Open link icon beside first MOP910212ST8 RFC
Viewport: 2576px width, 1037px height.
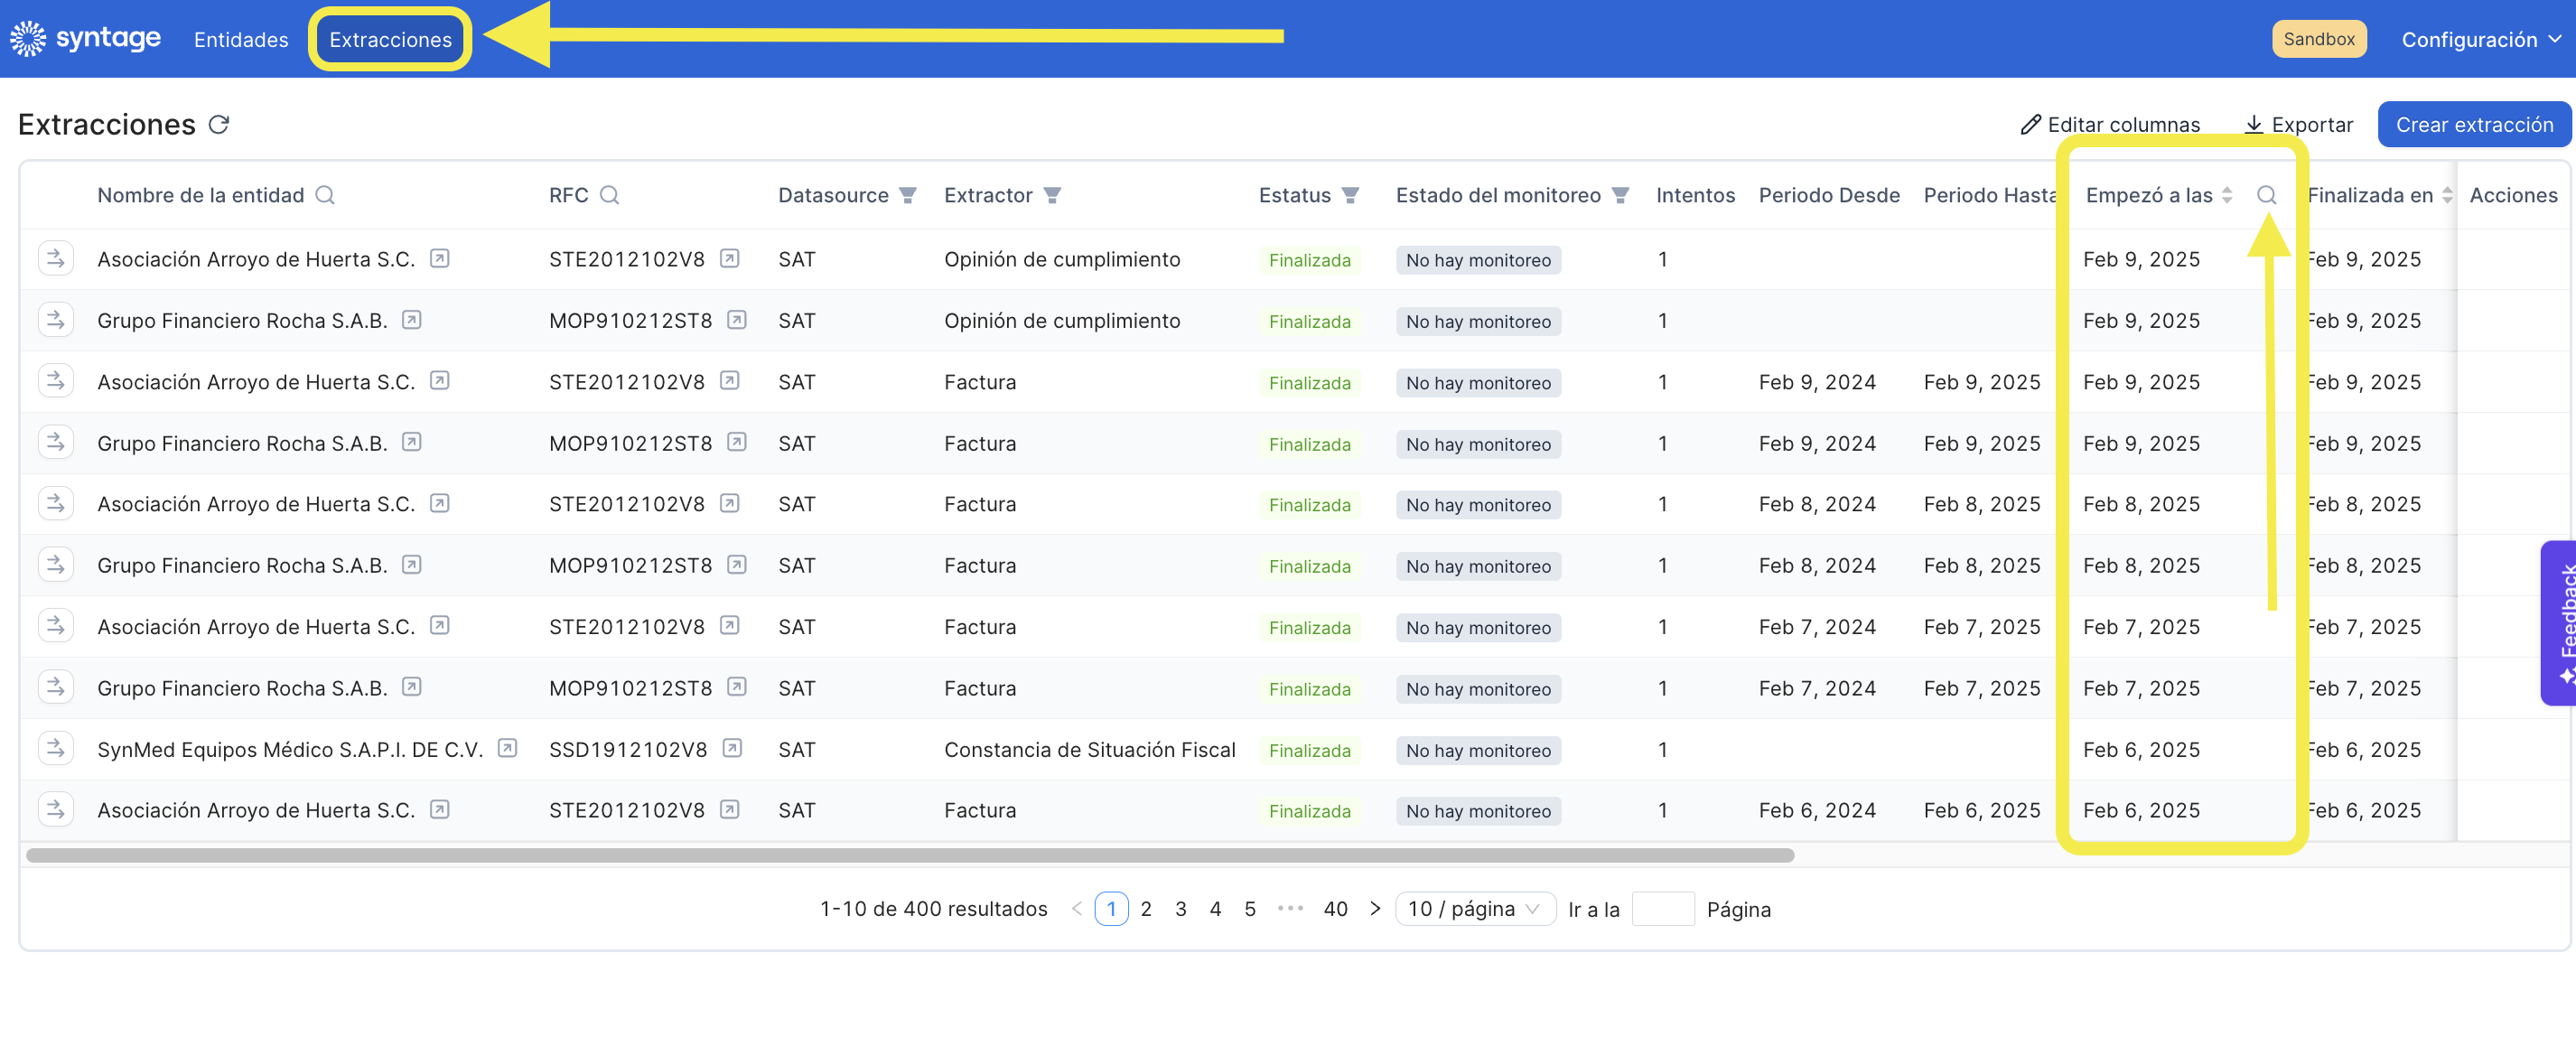point(737,320)
